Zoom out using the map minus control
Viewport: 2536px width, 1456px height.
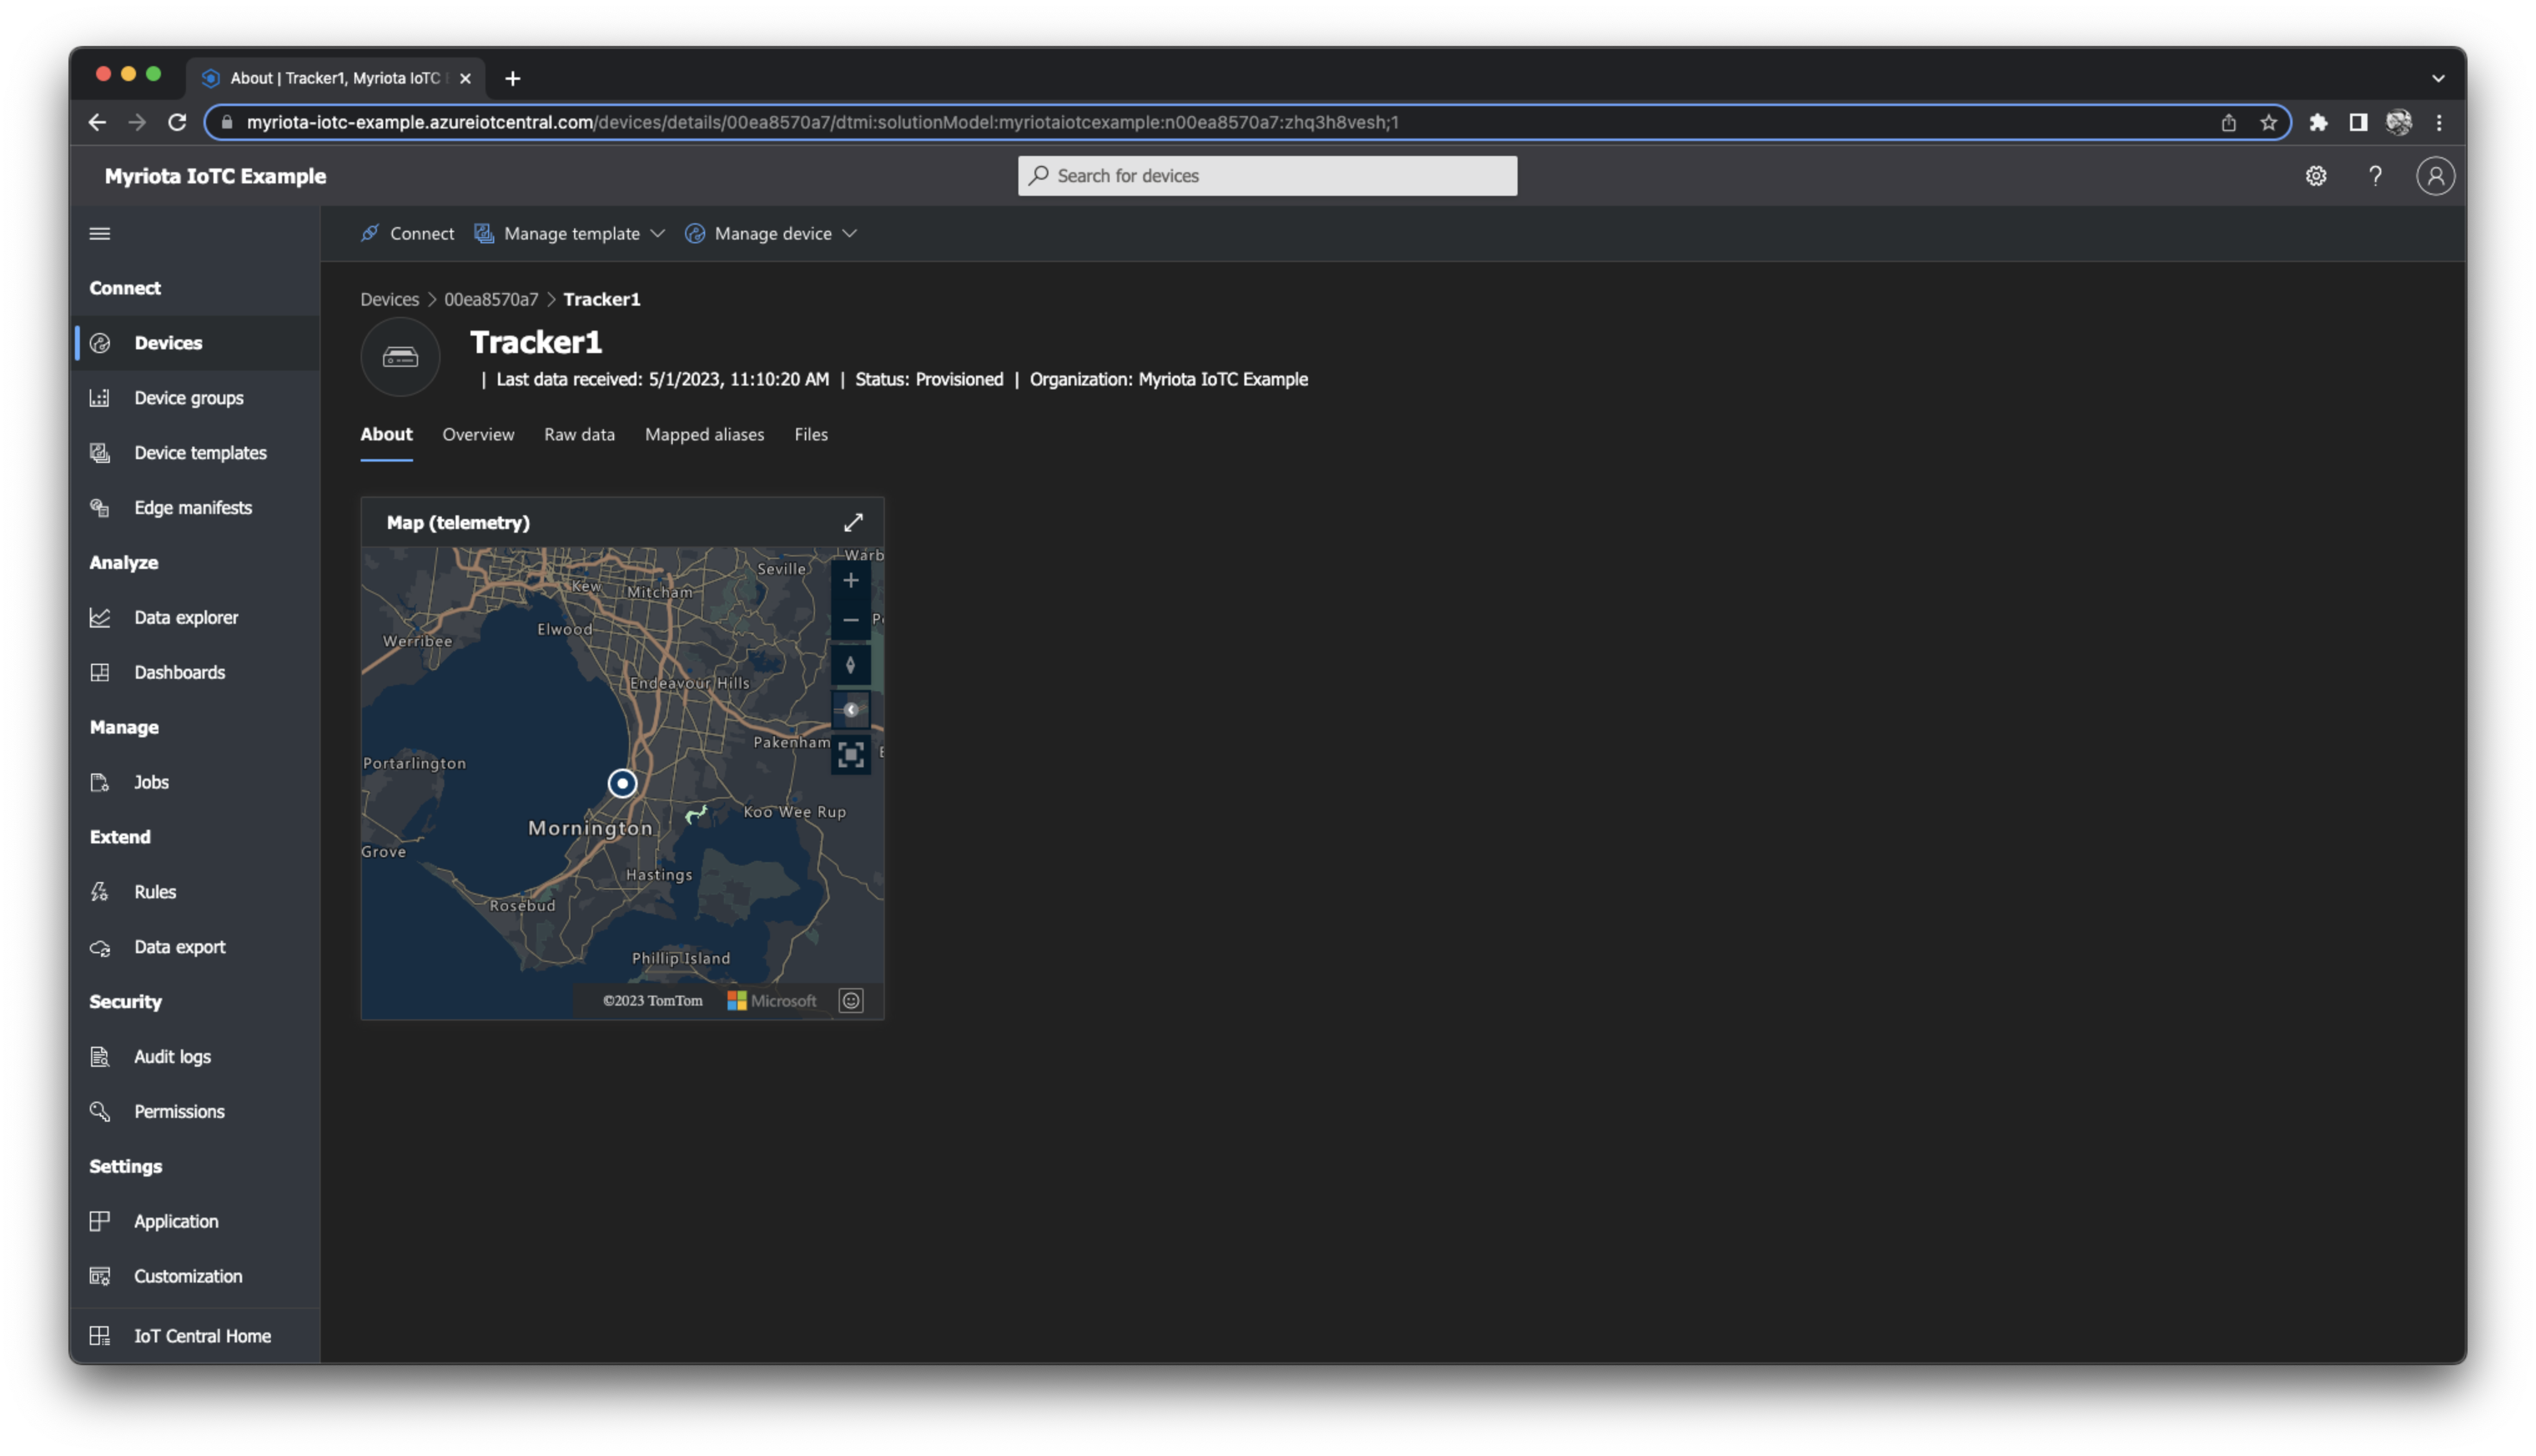click(x=851, y=620)
